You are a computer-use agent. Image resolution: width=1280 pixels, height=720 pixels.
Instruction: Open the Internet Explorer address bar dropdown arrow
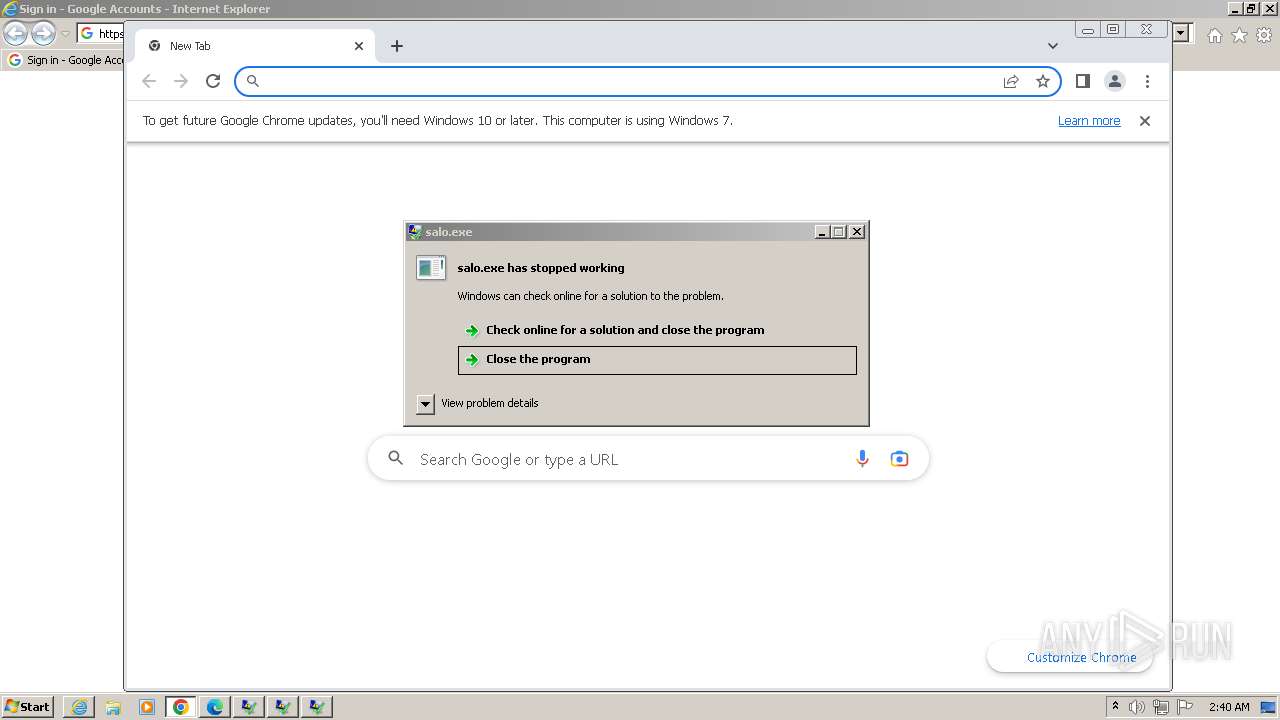[x=1181, y=33]
